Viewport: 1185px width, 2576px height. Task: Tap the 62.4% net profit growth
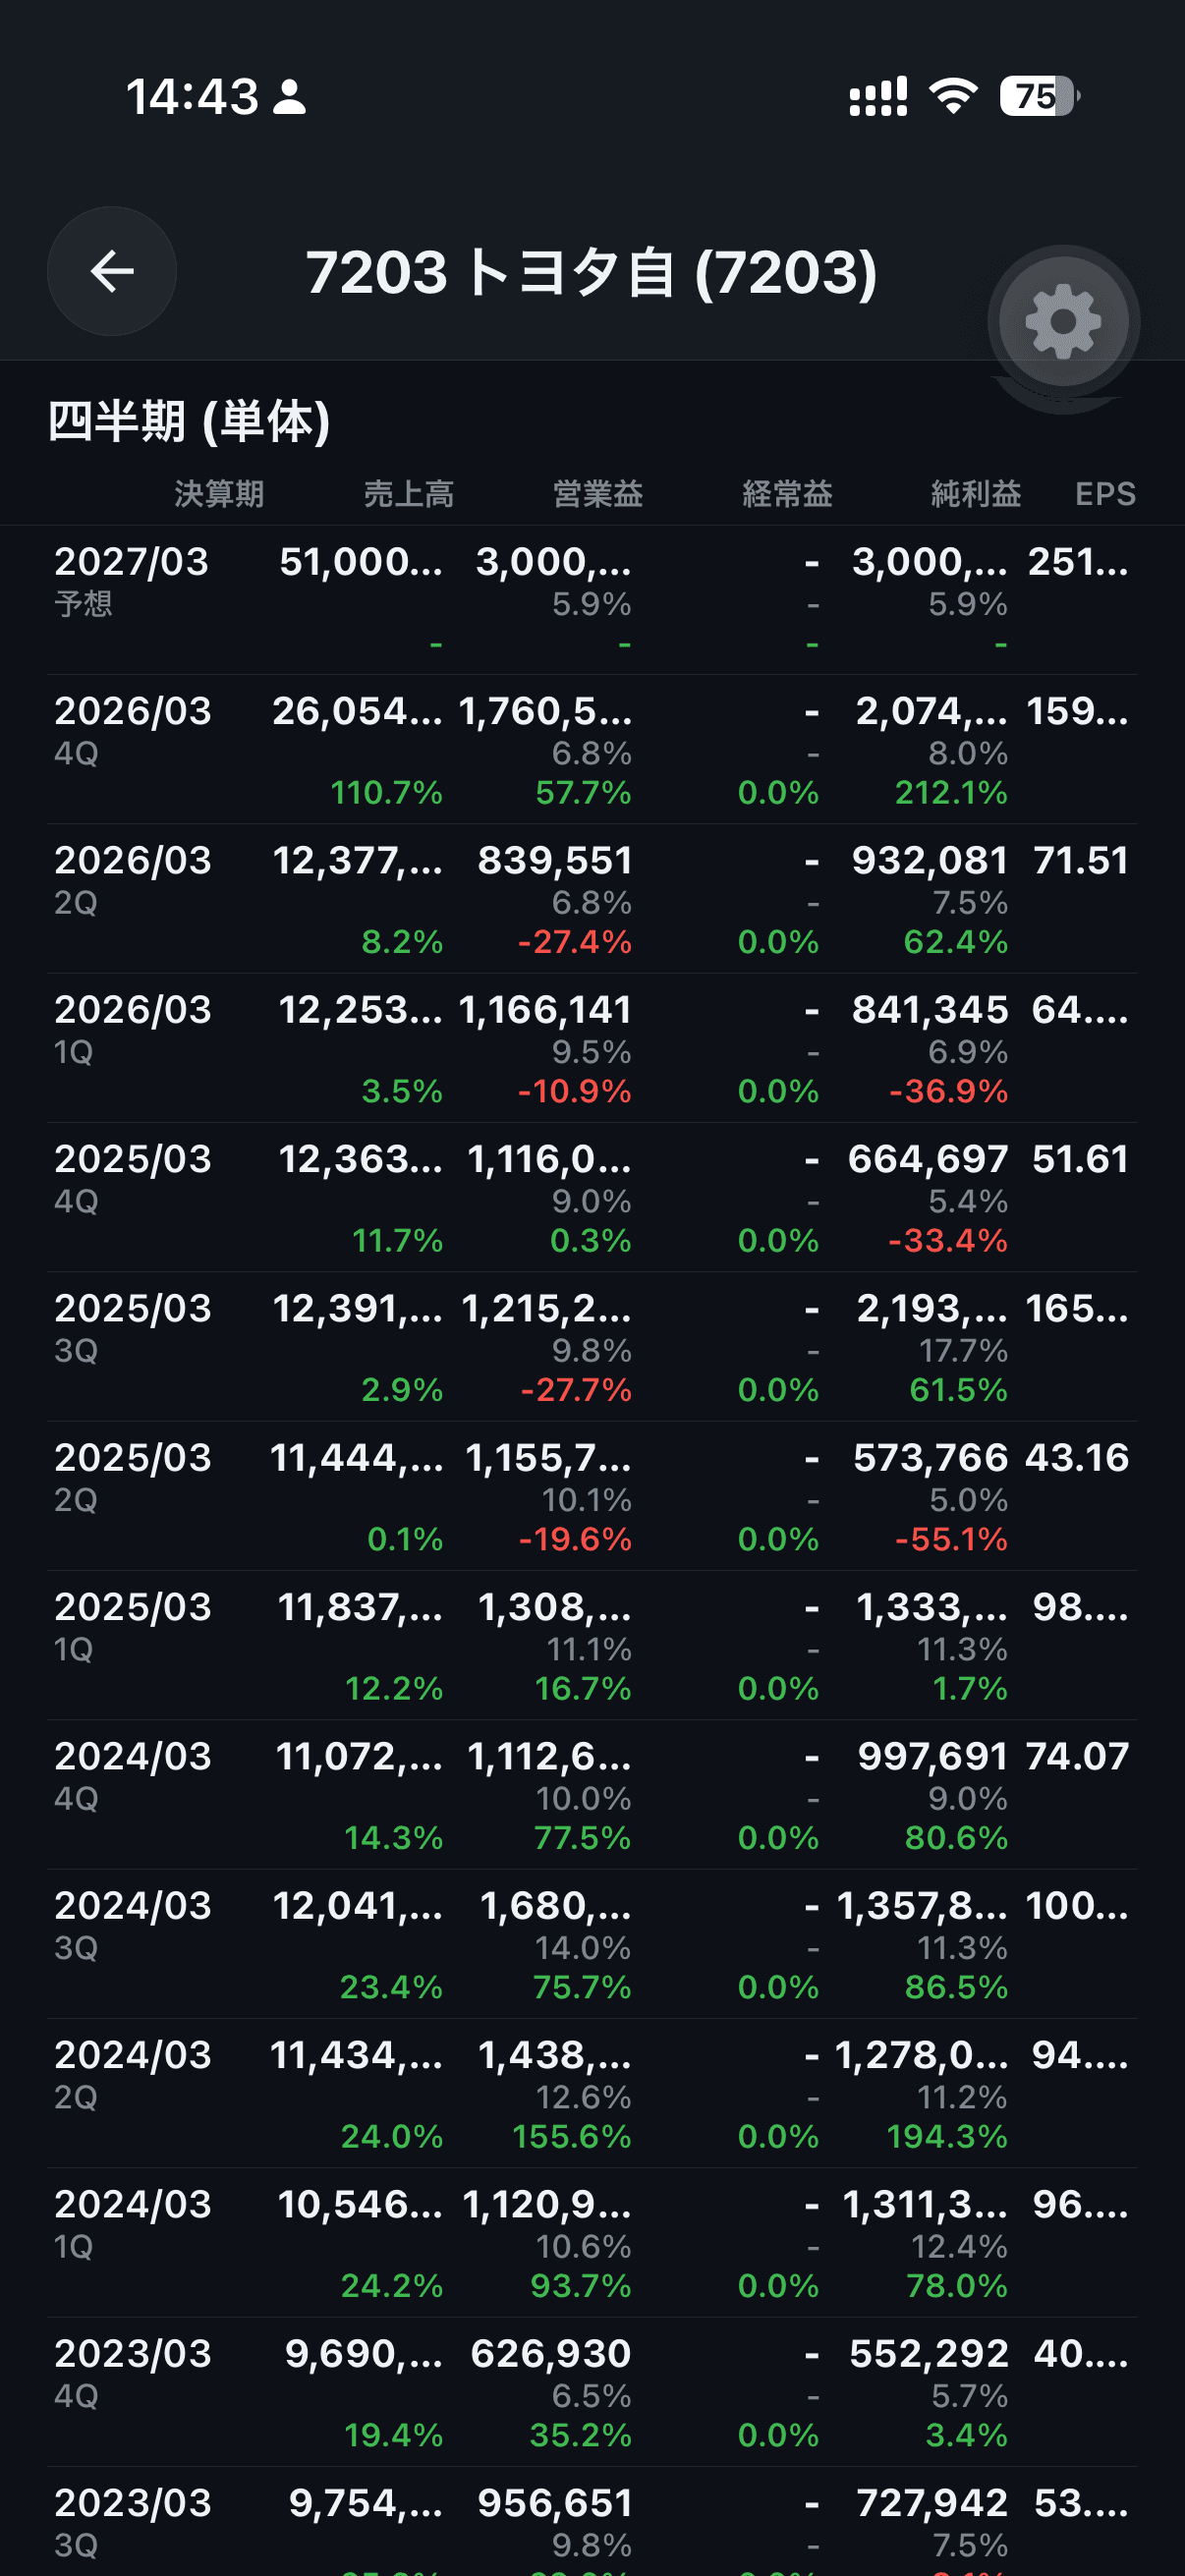tap(955, 942)
